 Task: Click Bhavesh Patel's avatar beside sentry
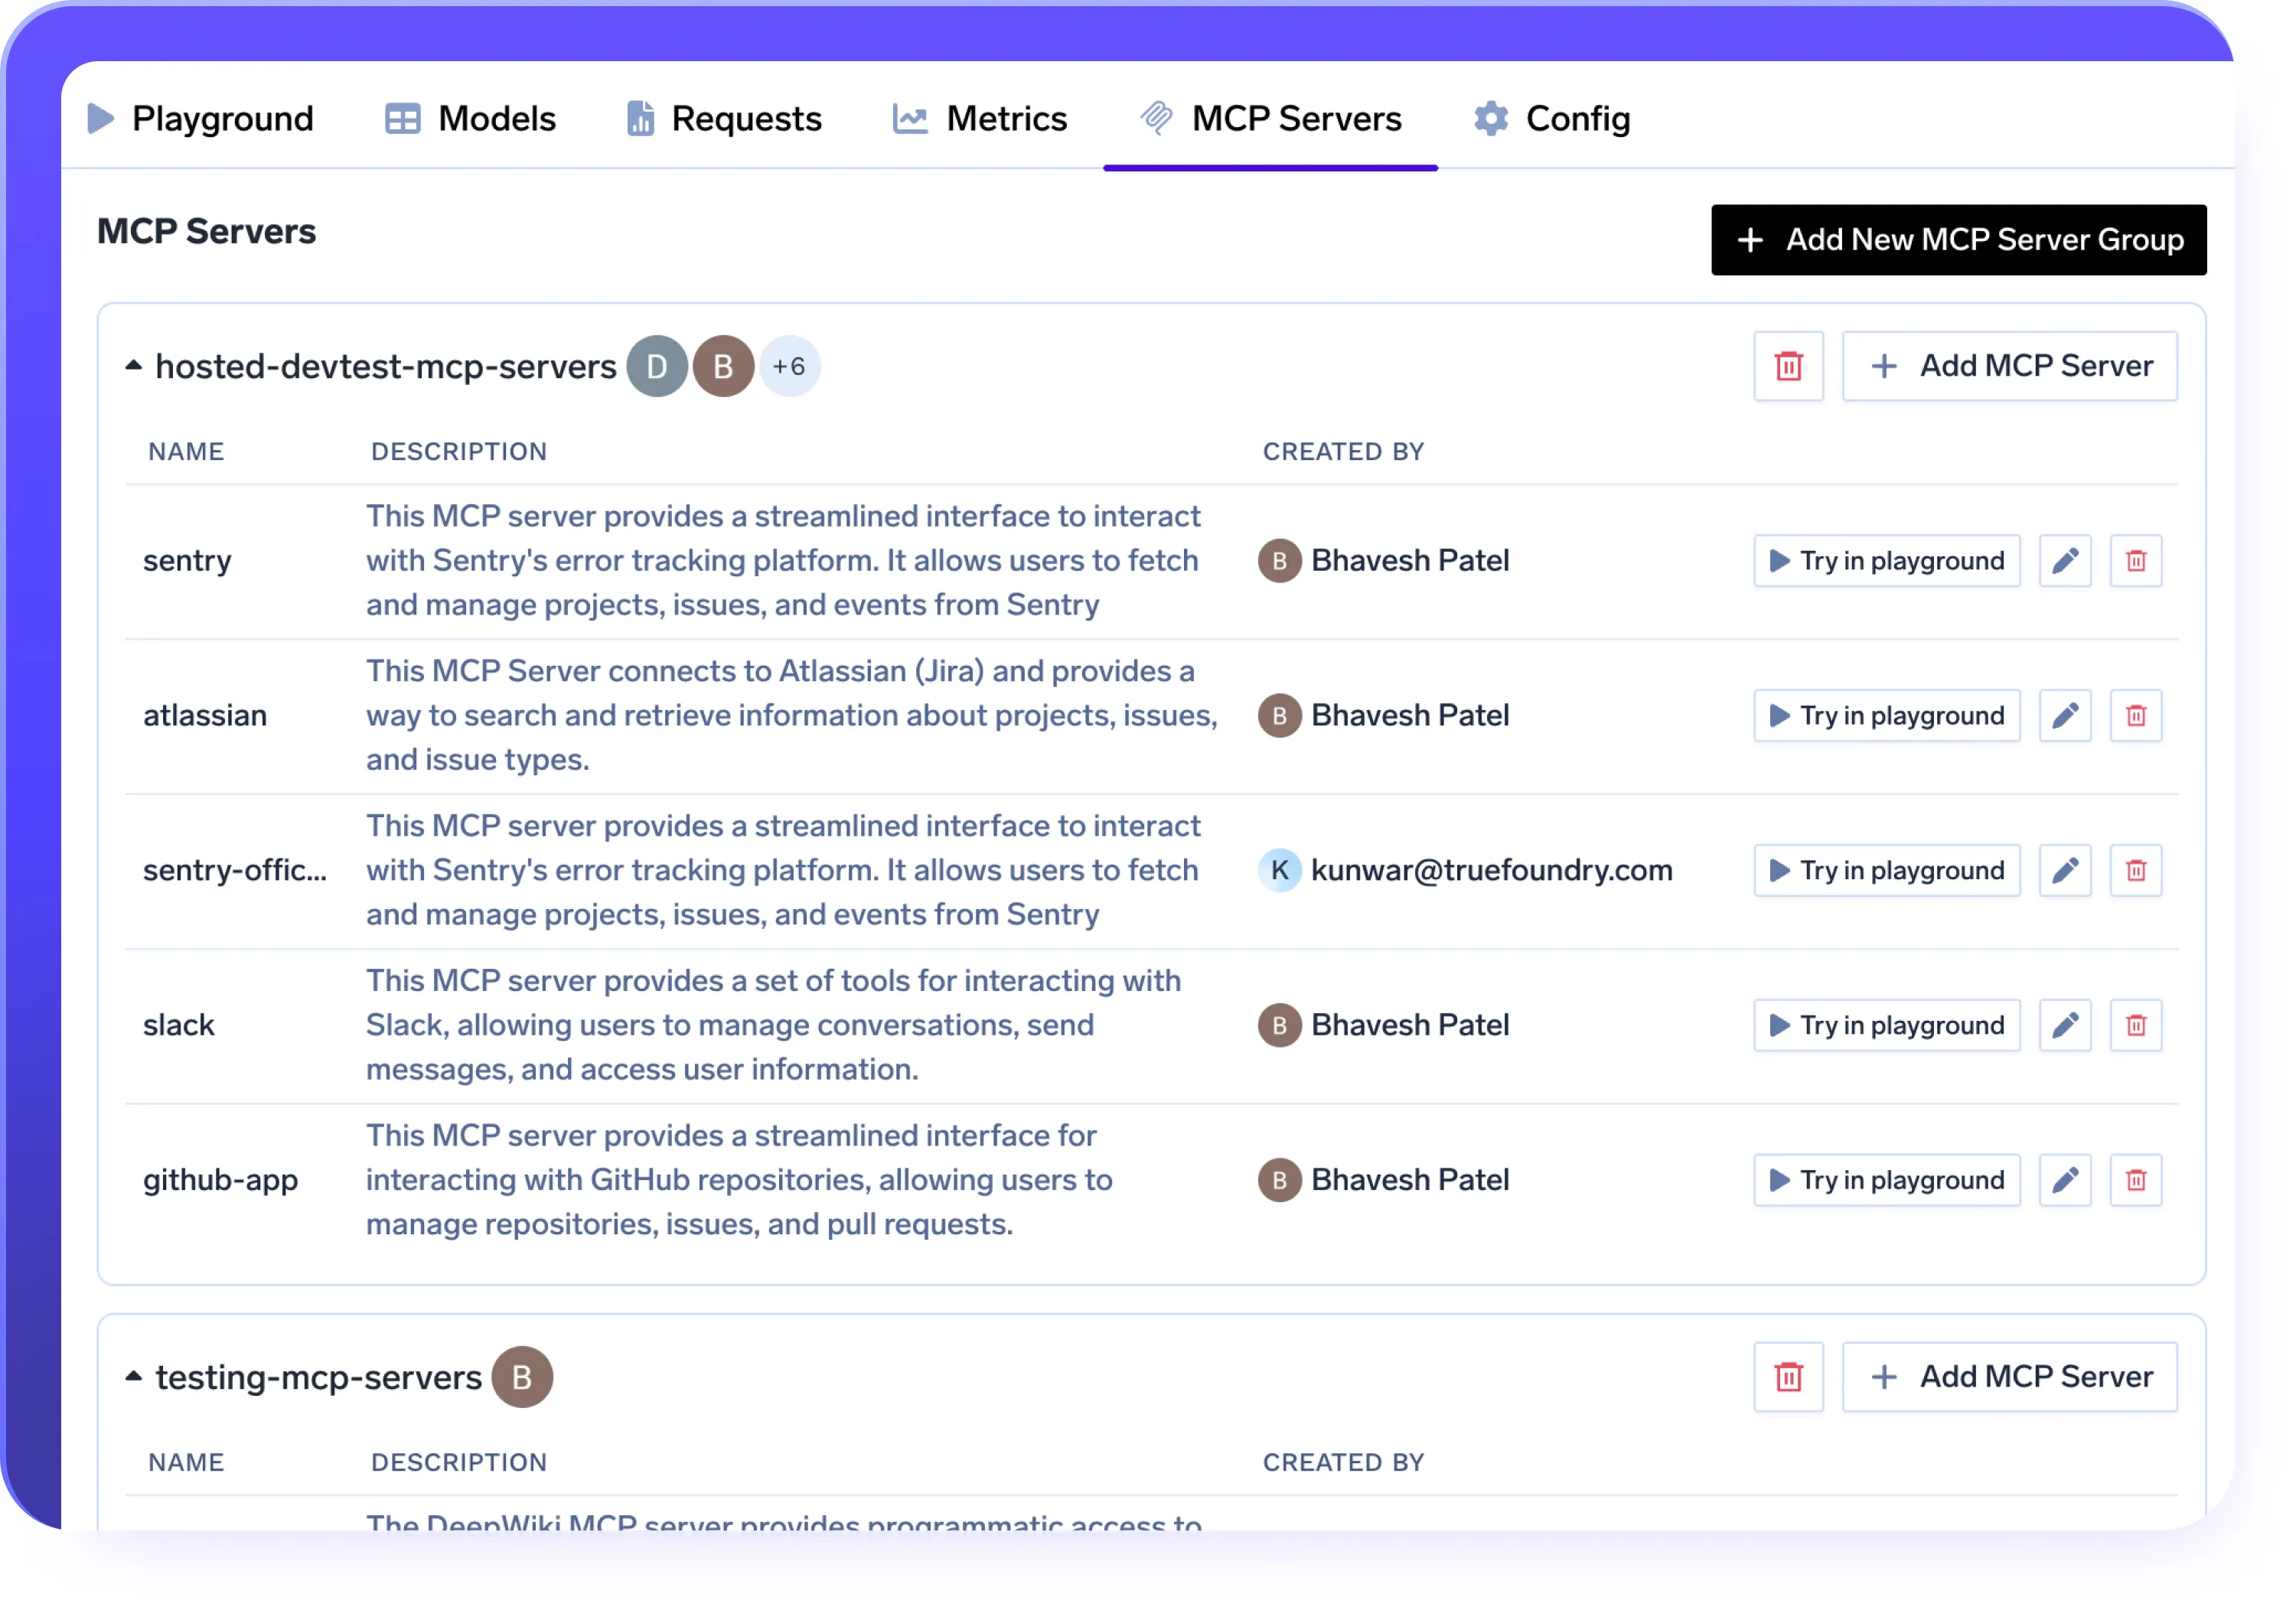click(1280, 561)
